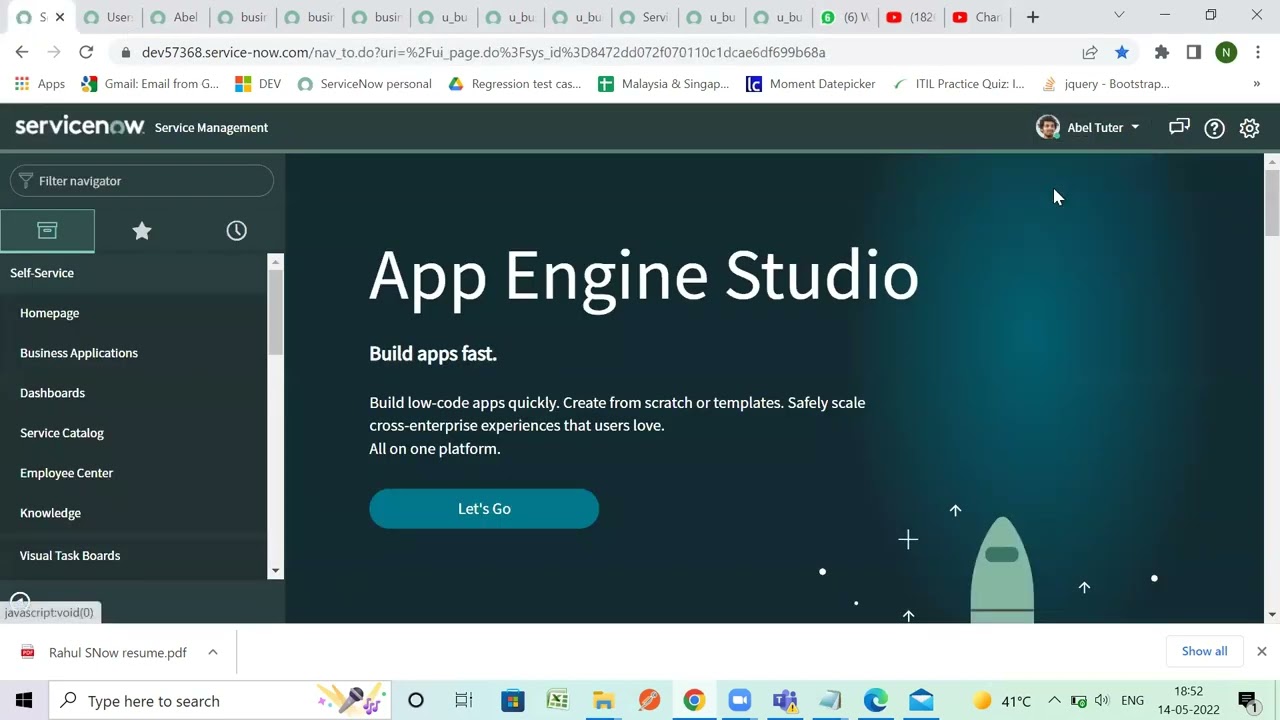1280x720 pixels.
Task: Open the Moment Datepicker bookmark
Action: (x=811, y=84)
